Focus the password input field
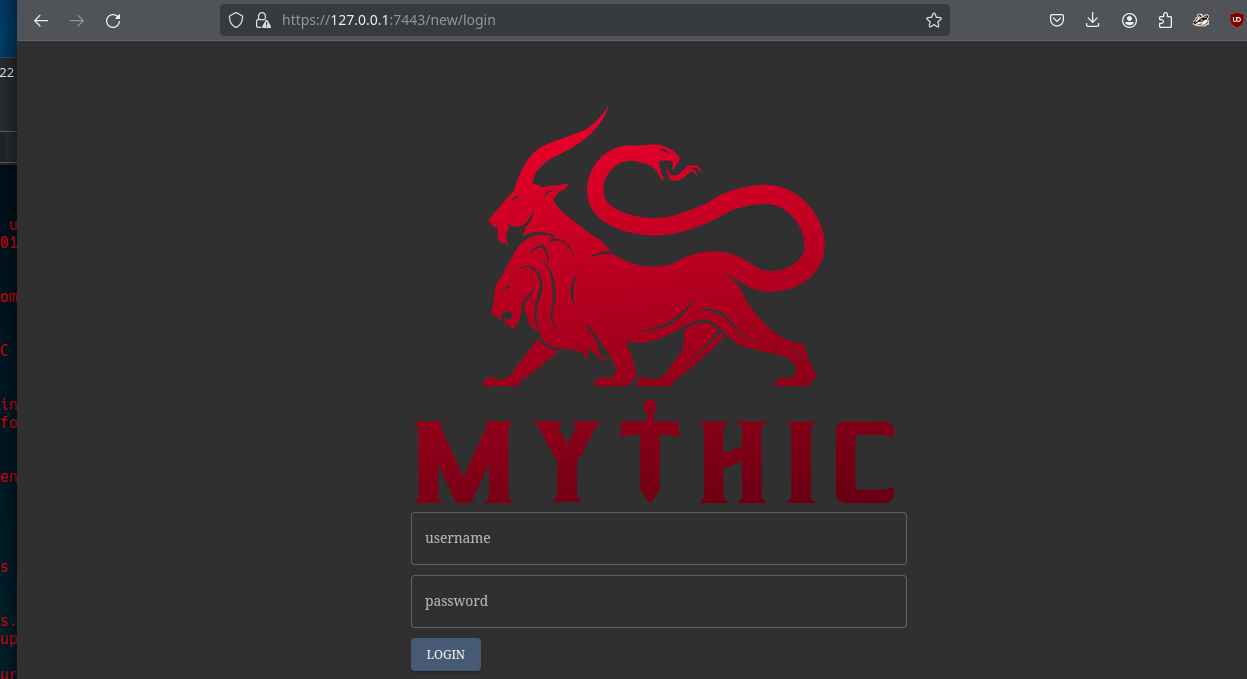 tap(658, 601)
